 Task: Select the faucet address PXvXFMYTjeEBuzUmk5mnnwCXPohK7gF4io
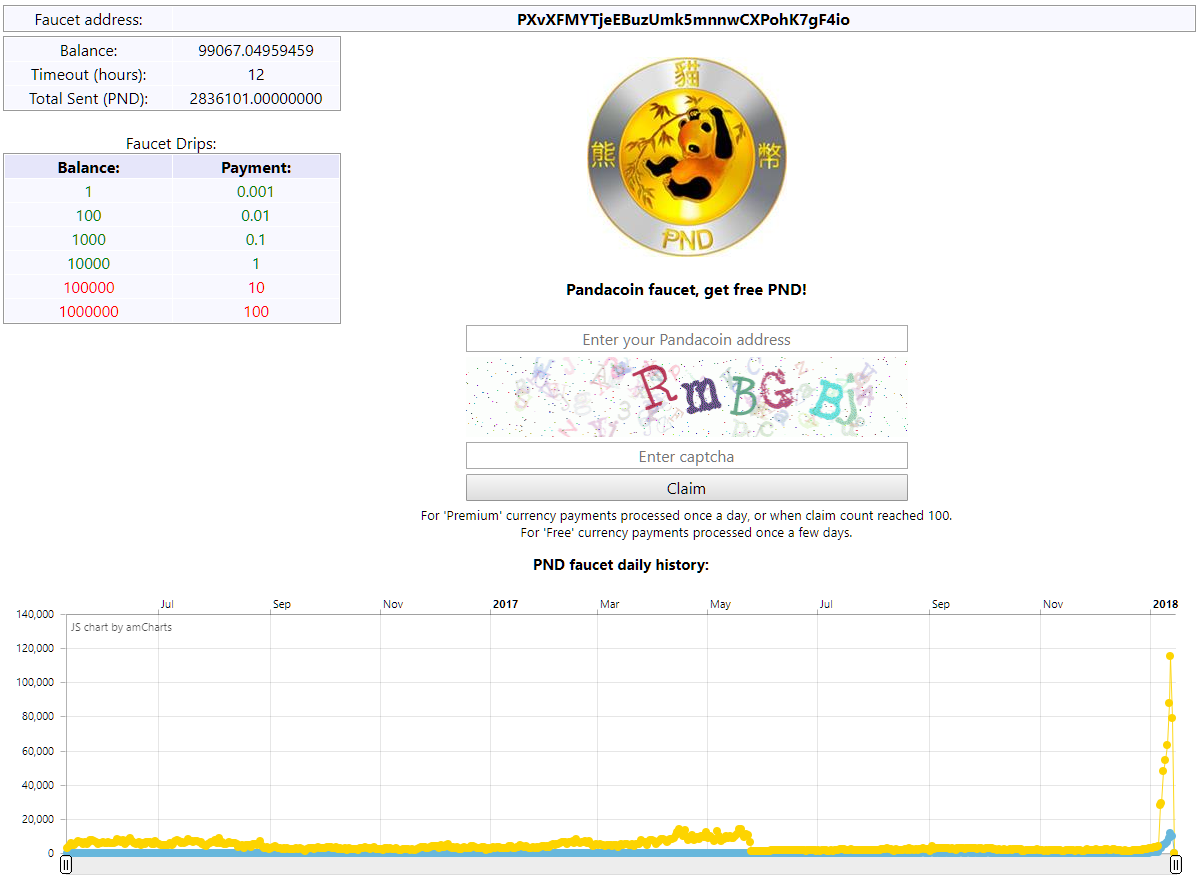coord(684,19)
